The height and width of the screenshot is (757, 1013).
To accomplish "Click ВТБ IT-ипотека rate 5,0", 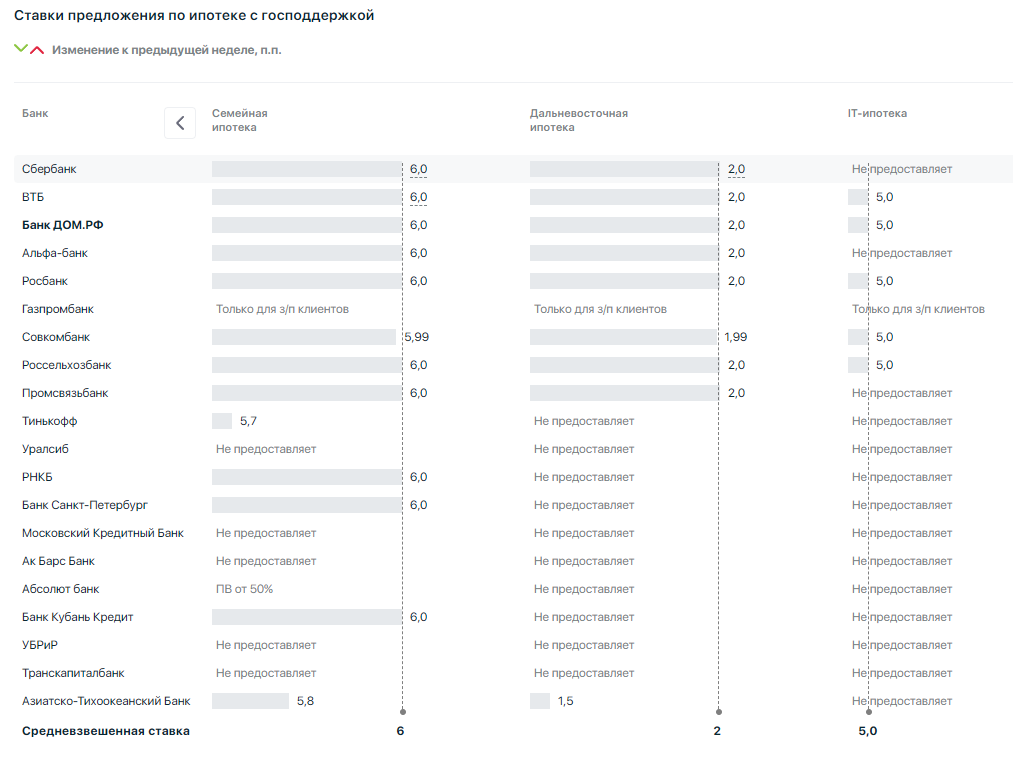I will point(884,197).
